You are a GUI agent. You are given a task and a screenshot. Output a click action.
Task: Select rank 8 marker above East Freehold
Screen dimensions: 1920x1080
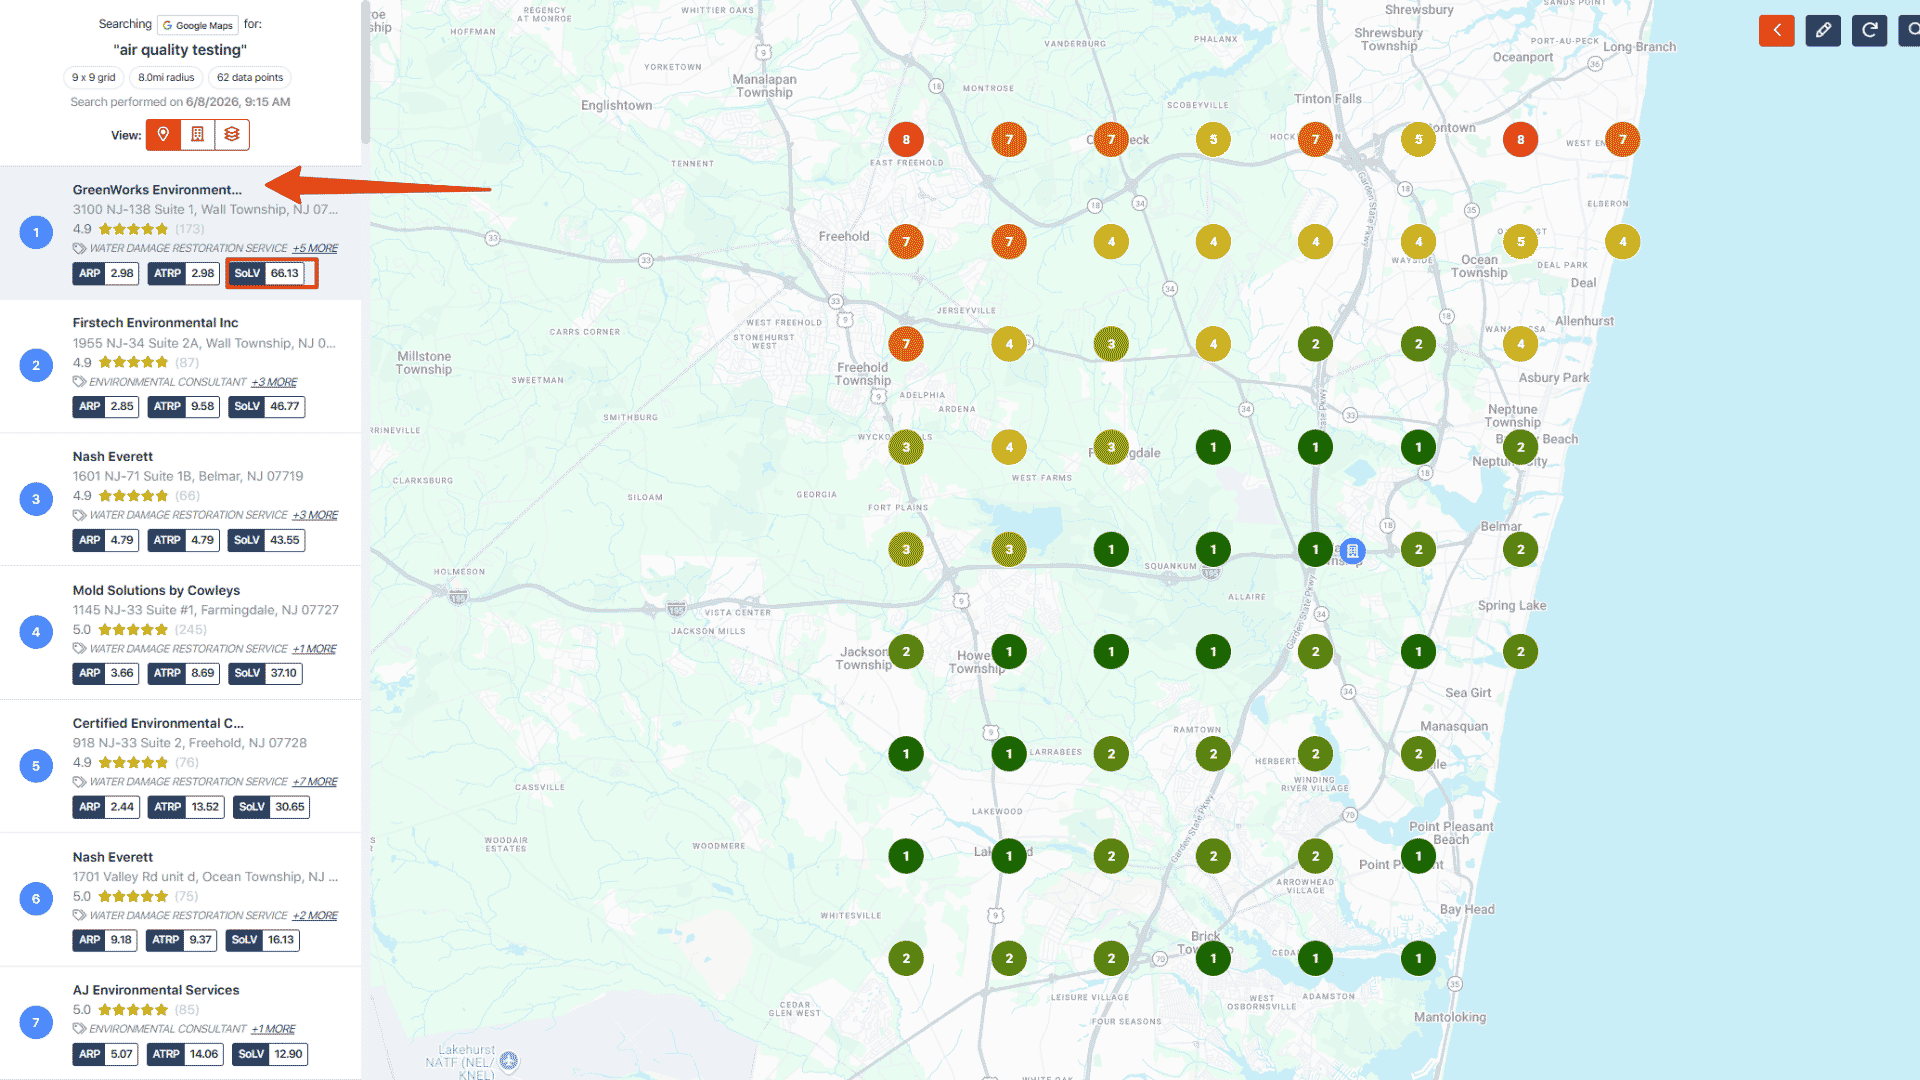[x=906, y=140]
